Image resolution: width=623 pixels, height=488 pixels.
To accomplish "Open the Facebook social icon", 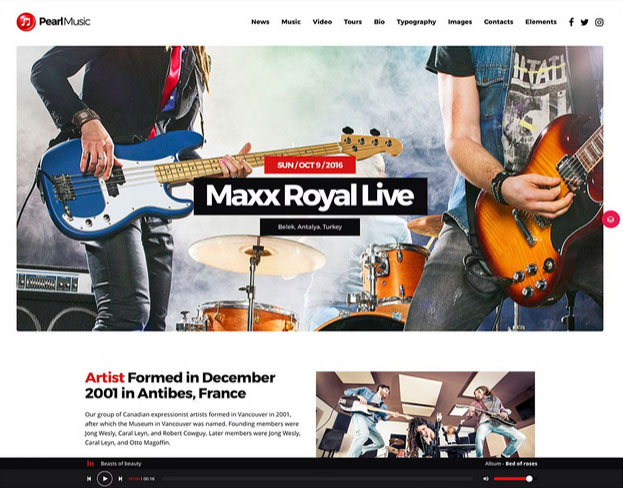I will click(x=571, y=22).
